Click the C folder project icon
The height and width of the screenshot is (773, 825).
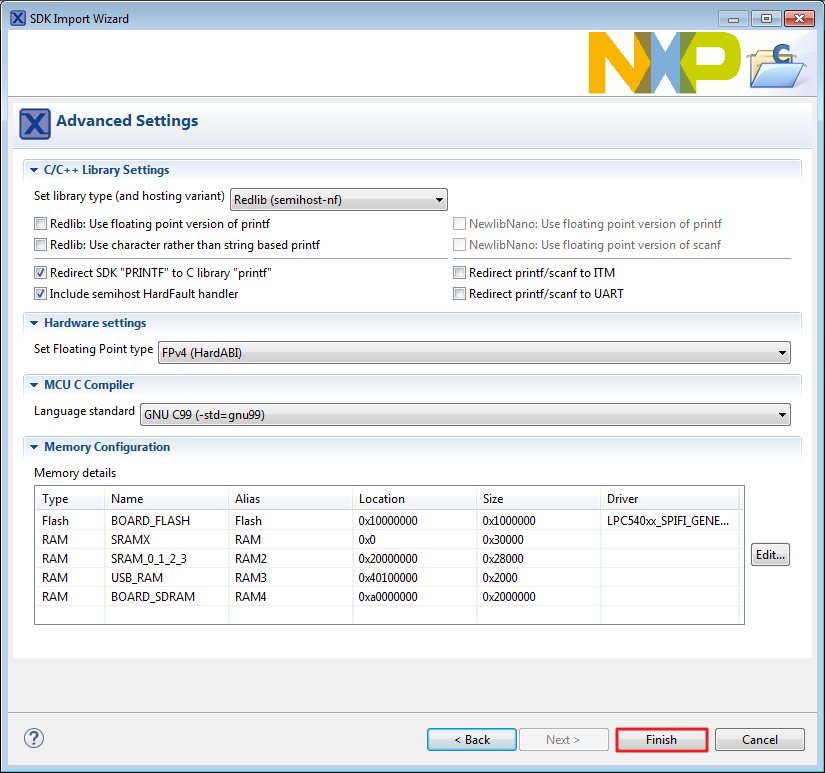tap(777, 66)
